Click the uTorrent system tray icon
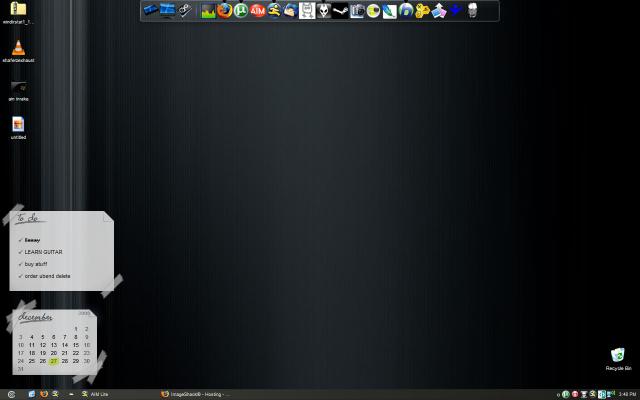This screenshot has width=640, height=400. point(566,394)
